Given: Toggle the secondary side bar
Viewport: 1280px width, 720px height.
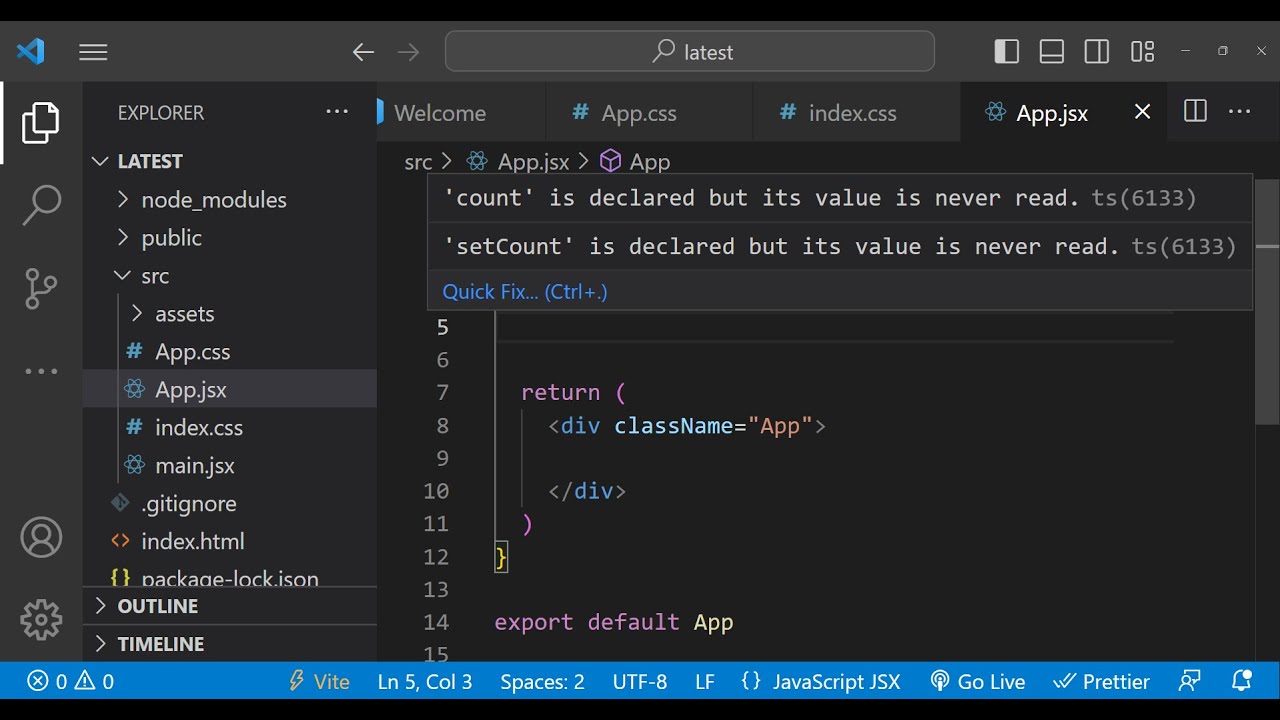Looking at the screenshot, I should (1097, 52).
